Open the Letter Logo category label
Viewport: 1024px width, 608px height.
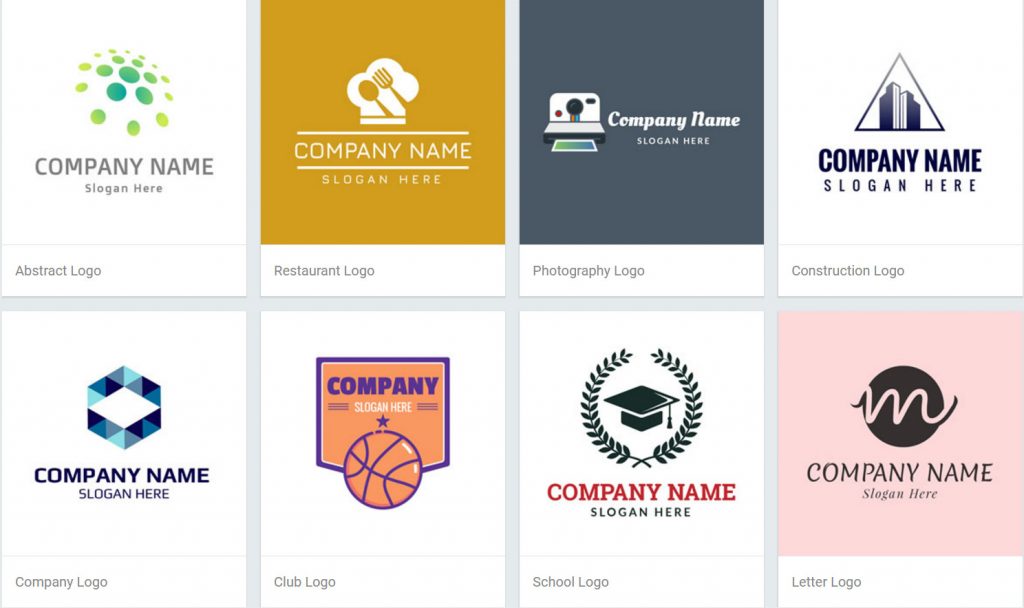(x=826, y=582)
